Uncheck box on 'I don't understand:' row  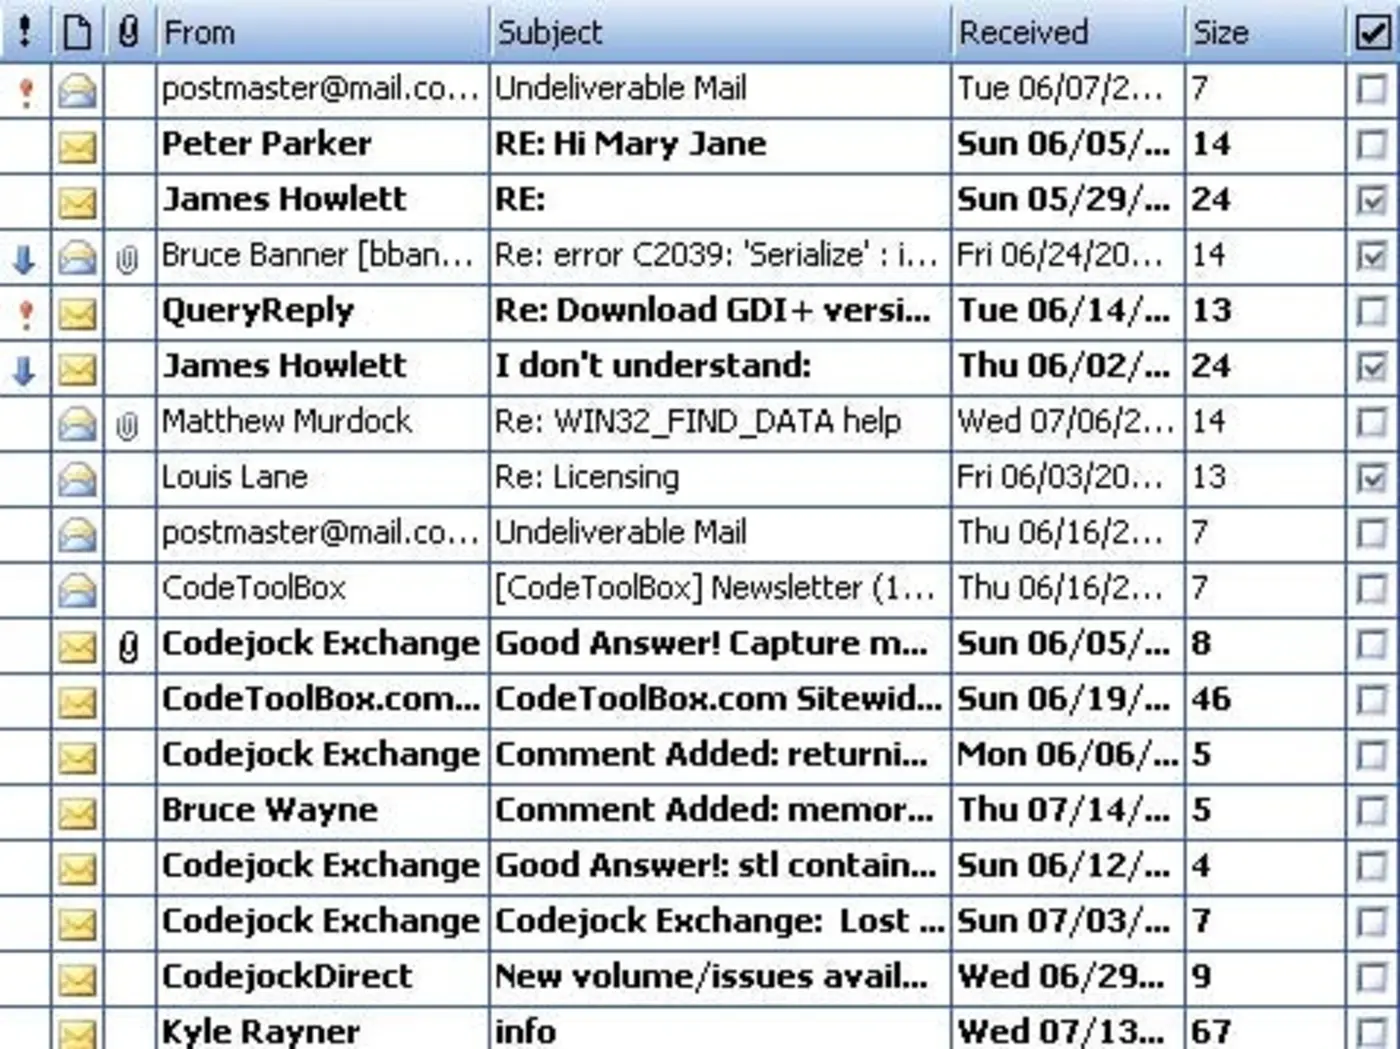[1372, 368]
